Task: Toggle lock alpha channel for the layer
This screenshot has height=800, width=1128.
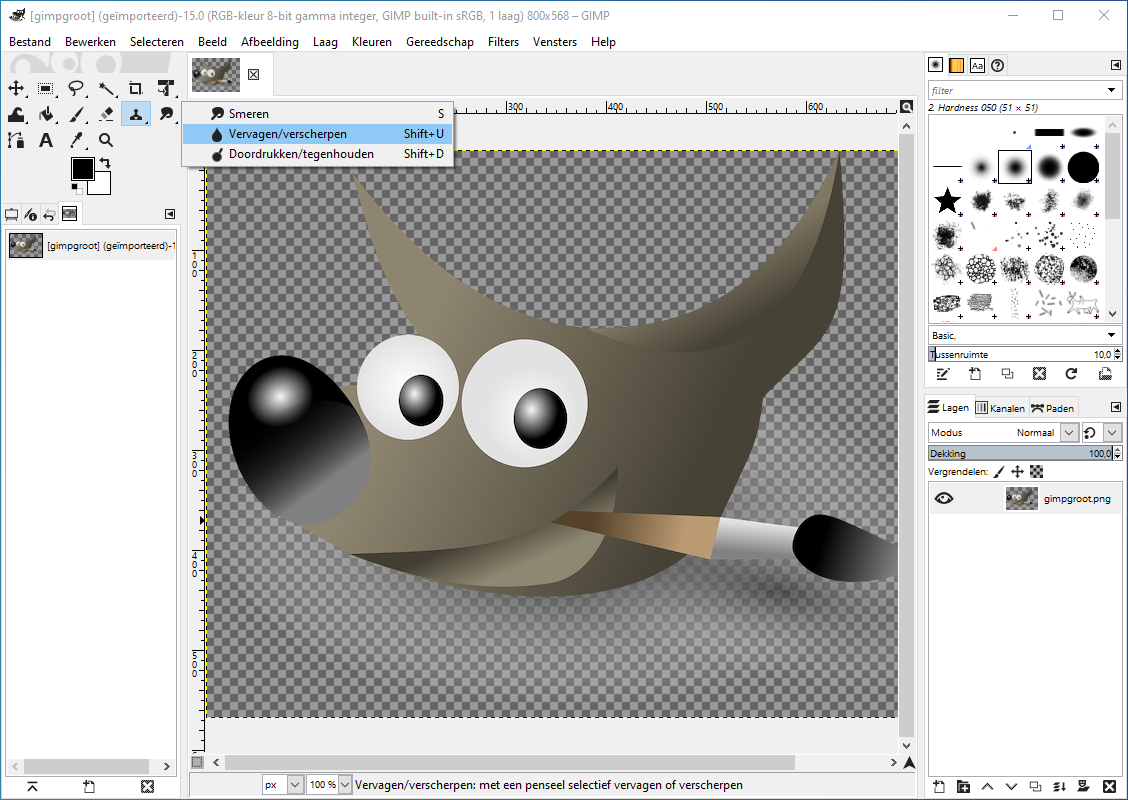Action: 1036,471
